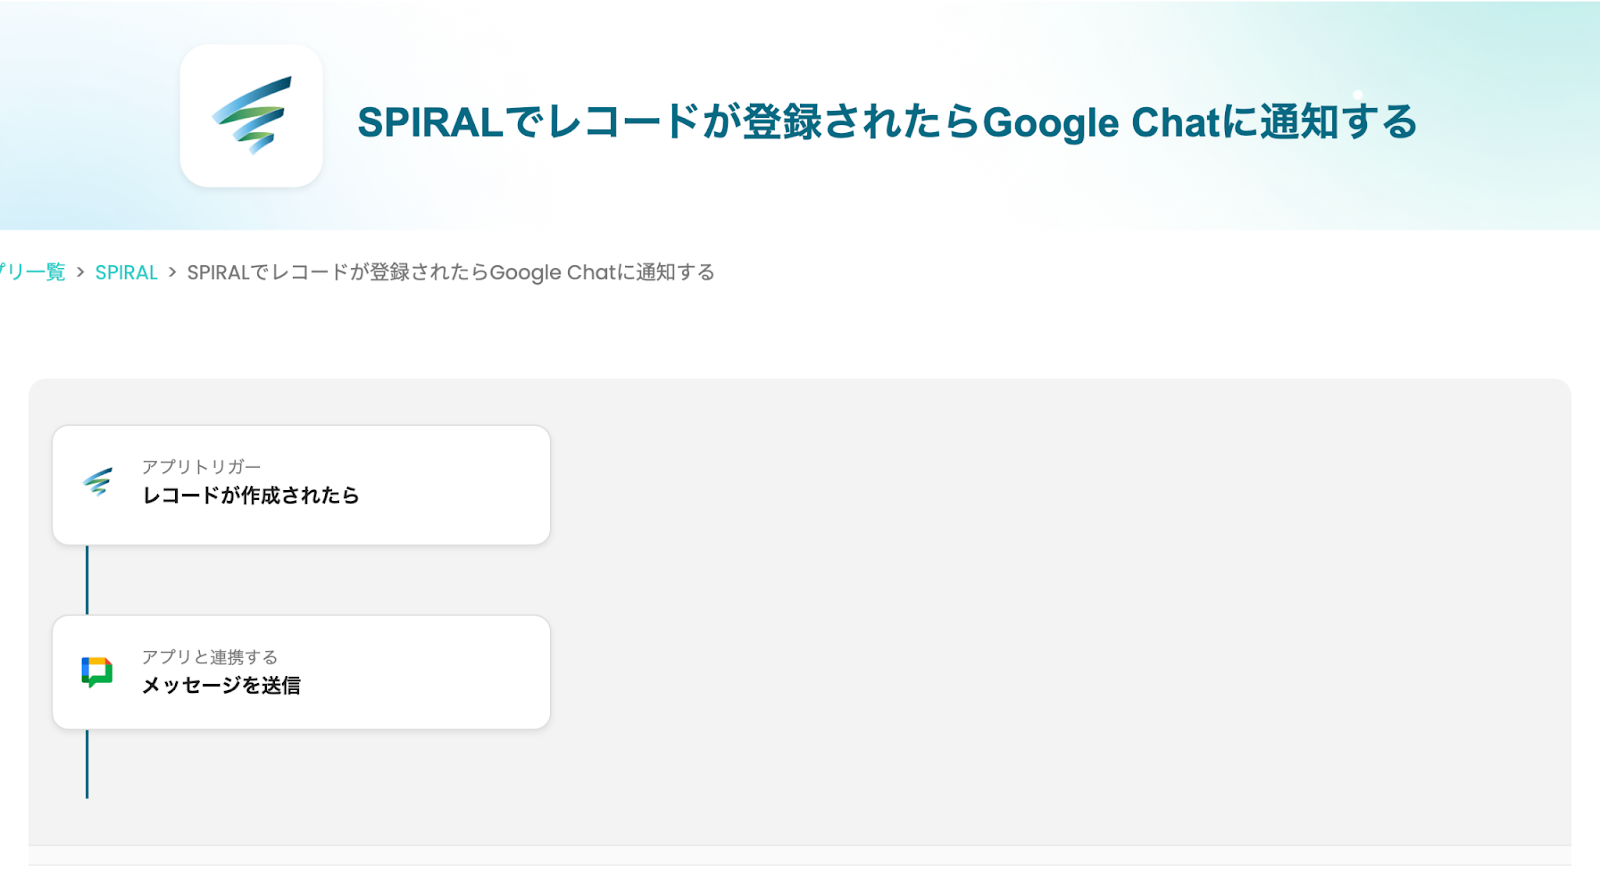Click the chevron separator after SPIRAL
Viewport: 1600px width, 876px height.
(x=172, y=272)
